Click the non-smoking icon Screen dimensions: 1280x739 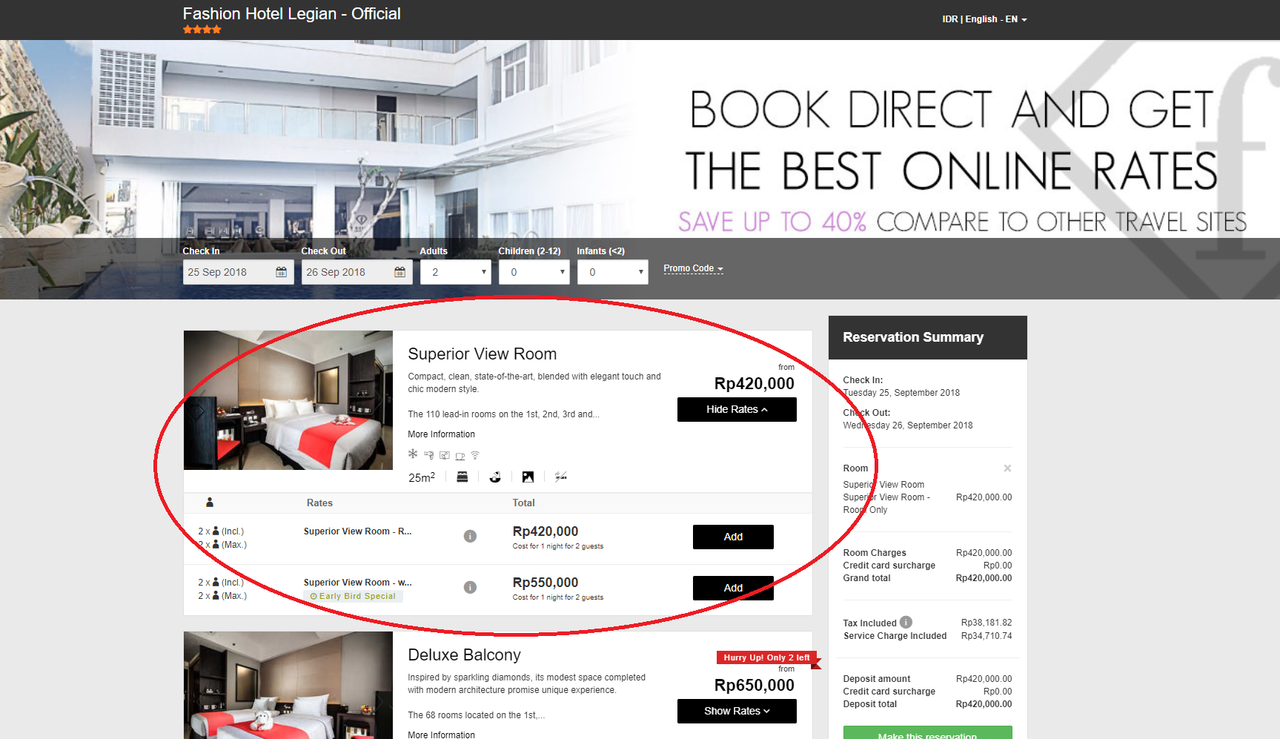[x=561, y=477]
